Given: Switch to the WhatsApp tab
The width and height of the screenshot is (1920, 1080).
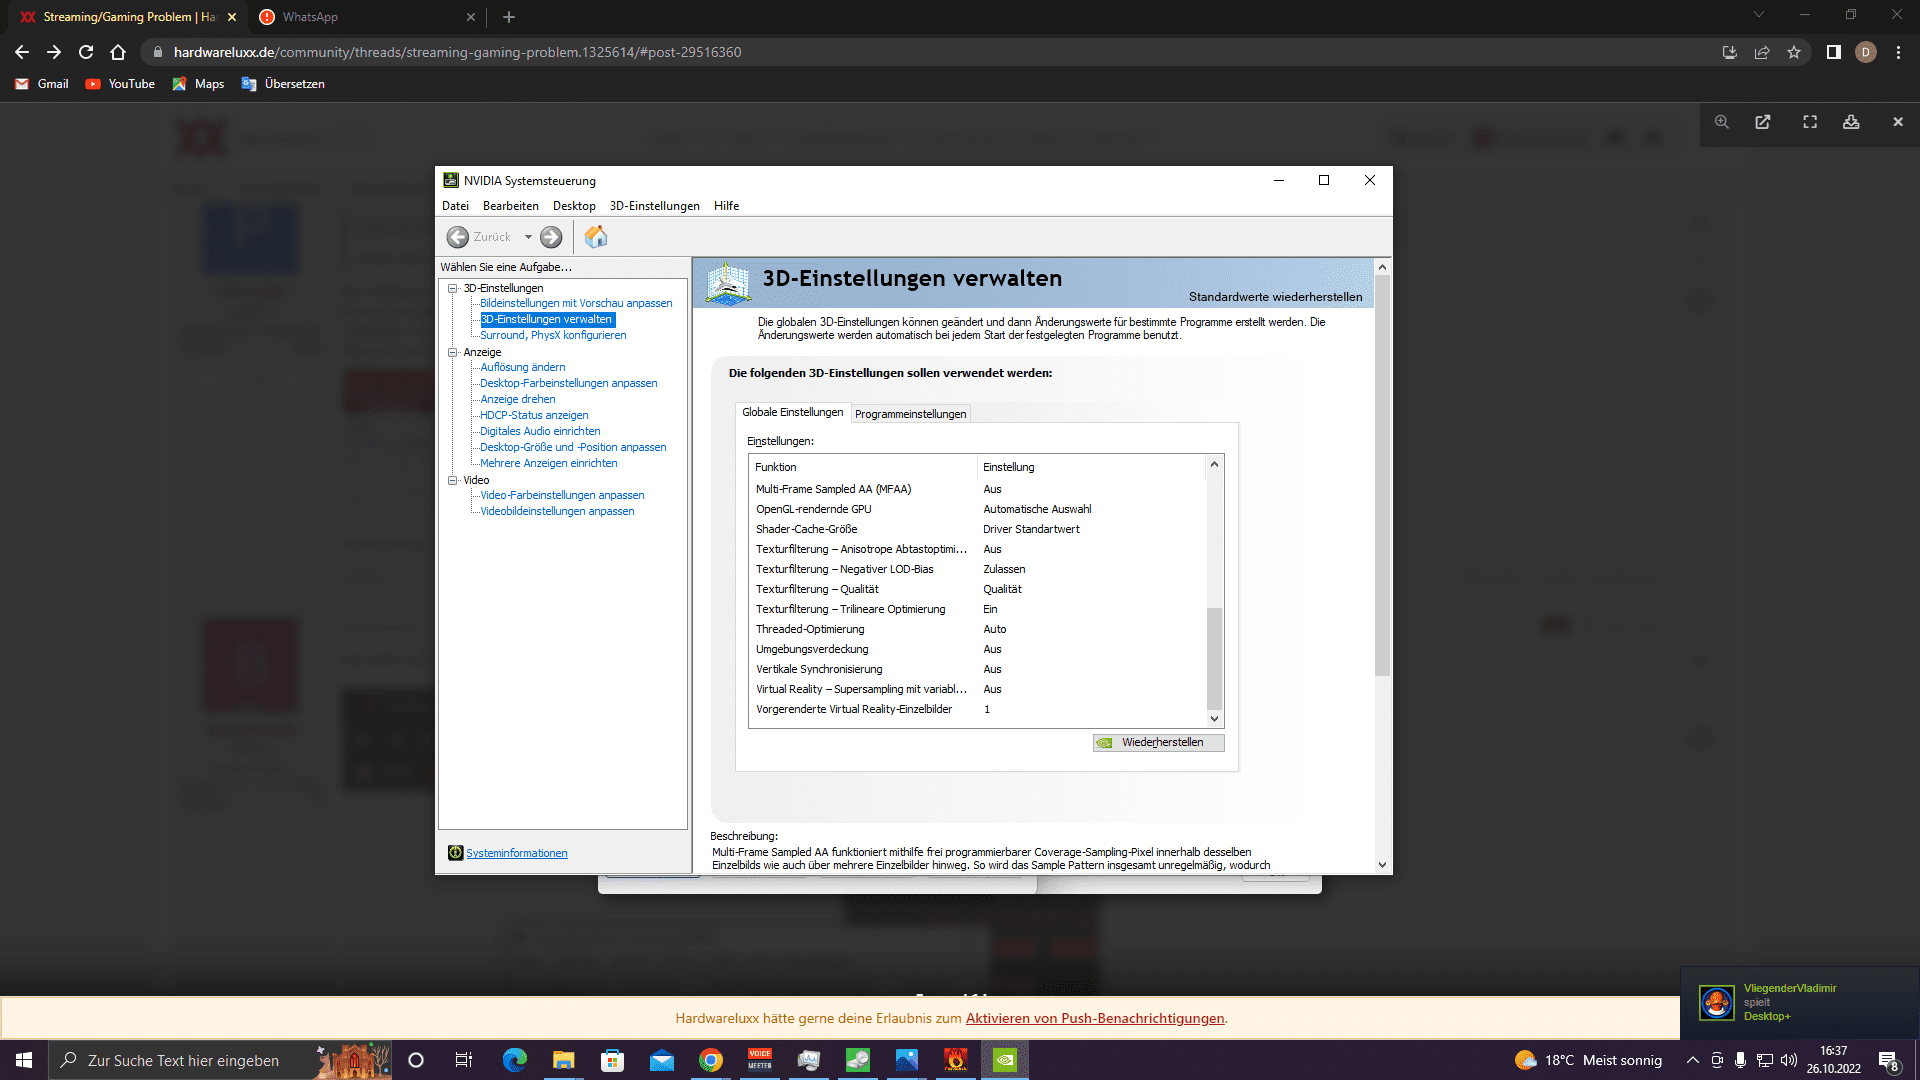Looking at the screenshot, I should tap(366, 17).
